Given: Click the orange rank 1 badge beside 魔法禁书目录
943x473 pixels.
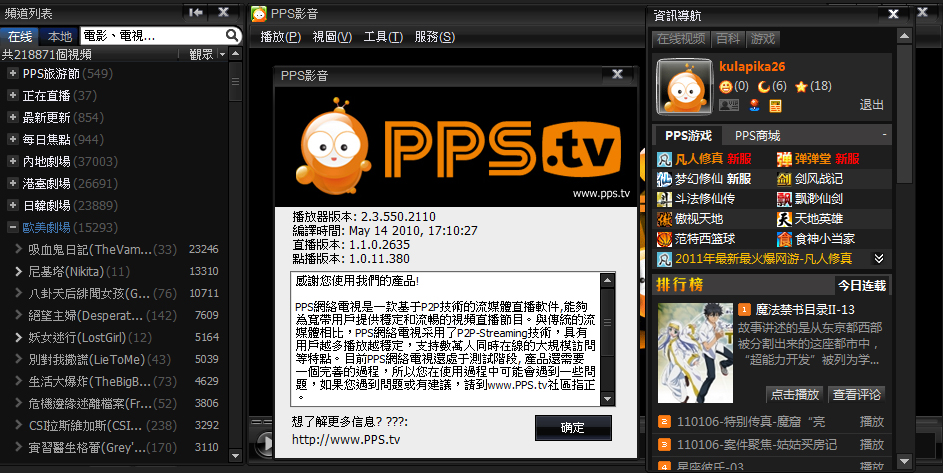Looking at the screenshot, I should point(745,309).
